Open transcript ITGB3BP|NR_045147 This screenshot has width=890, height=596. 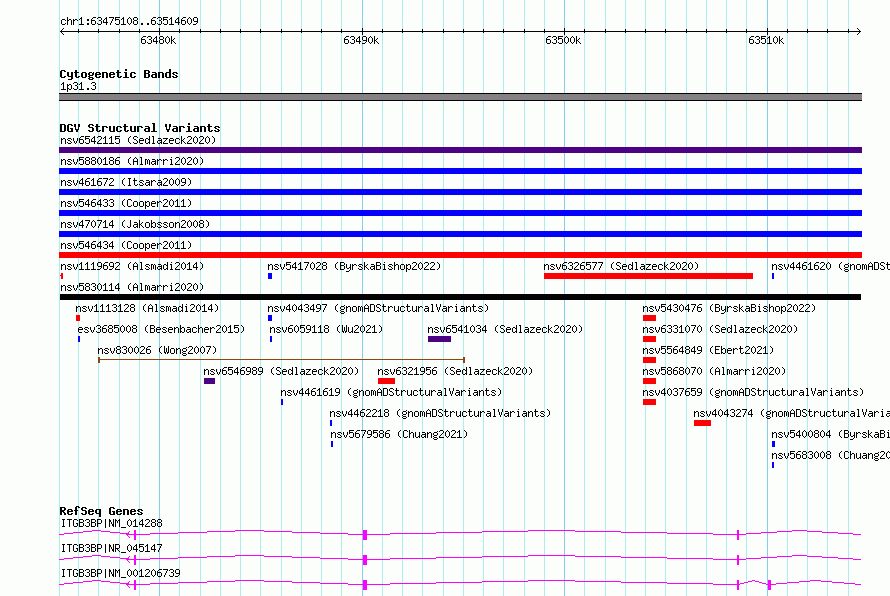tap(111, 548)
